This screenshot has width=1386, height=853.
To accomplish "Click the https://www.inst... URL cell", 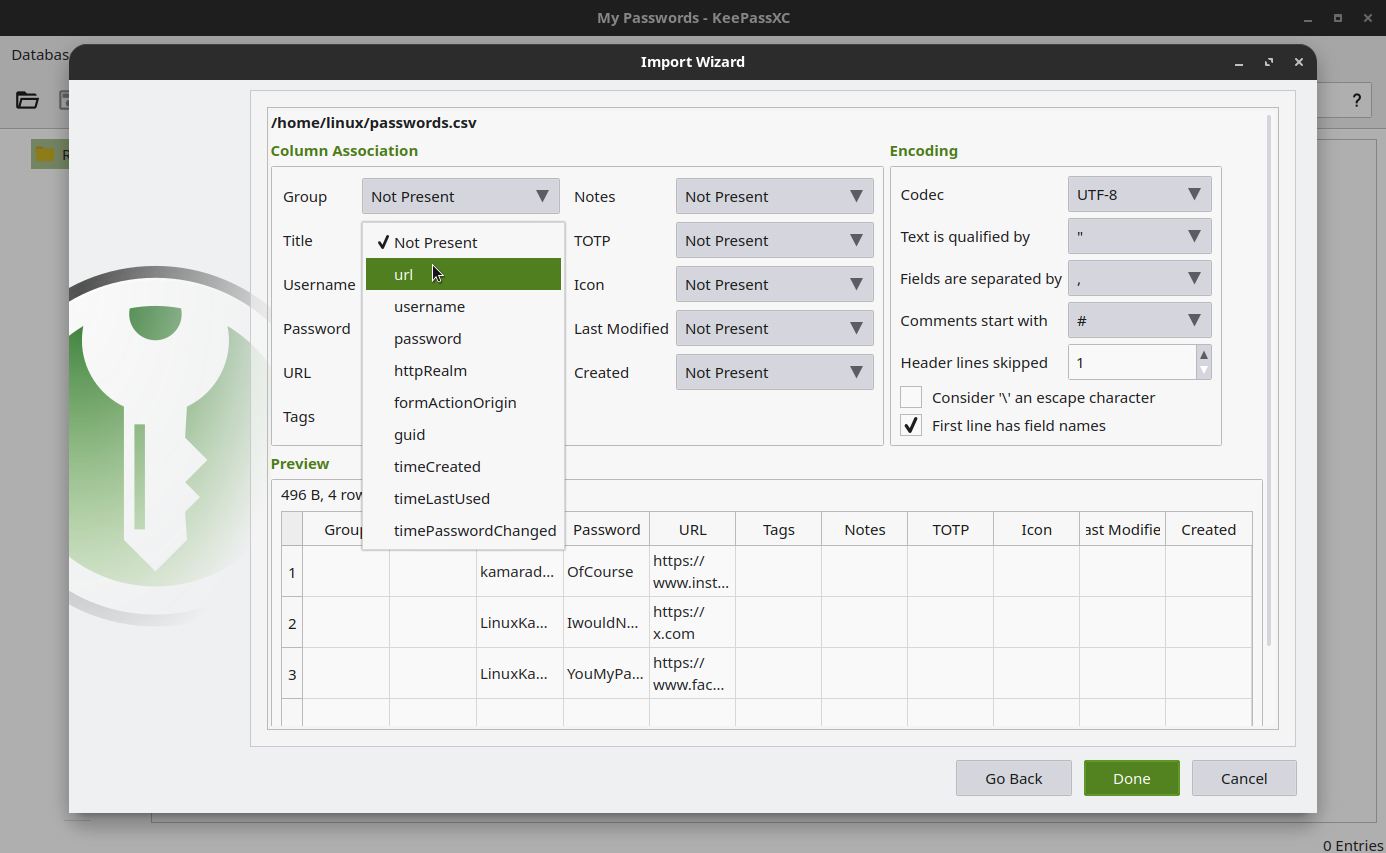I will coord(692,571).
